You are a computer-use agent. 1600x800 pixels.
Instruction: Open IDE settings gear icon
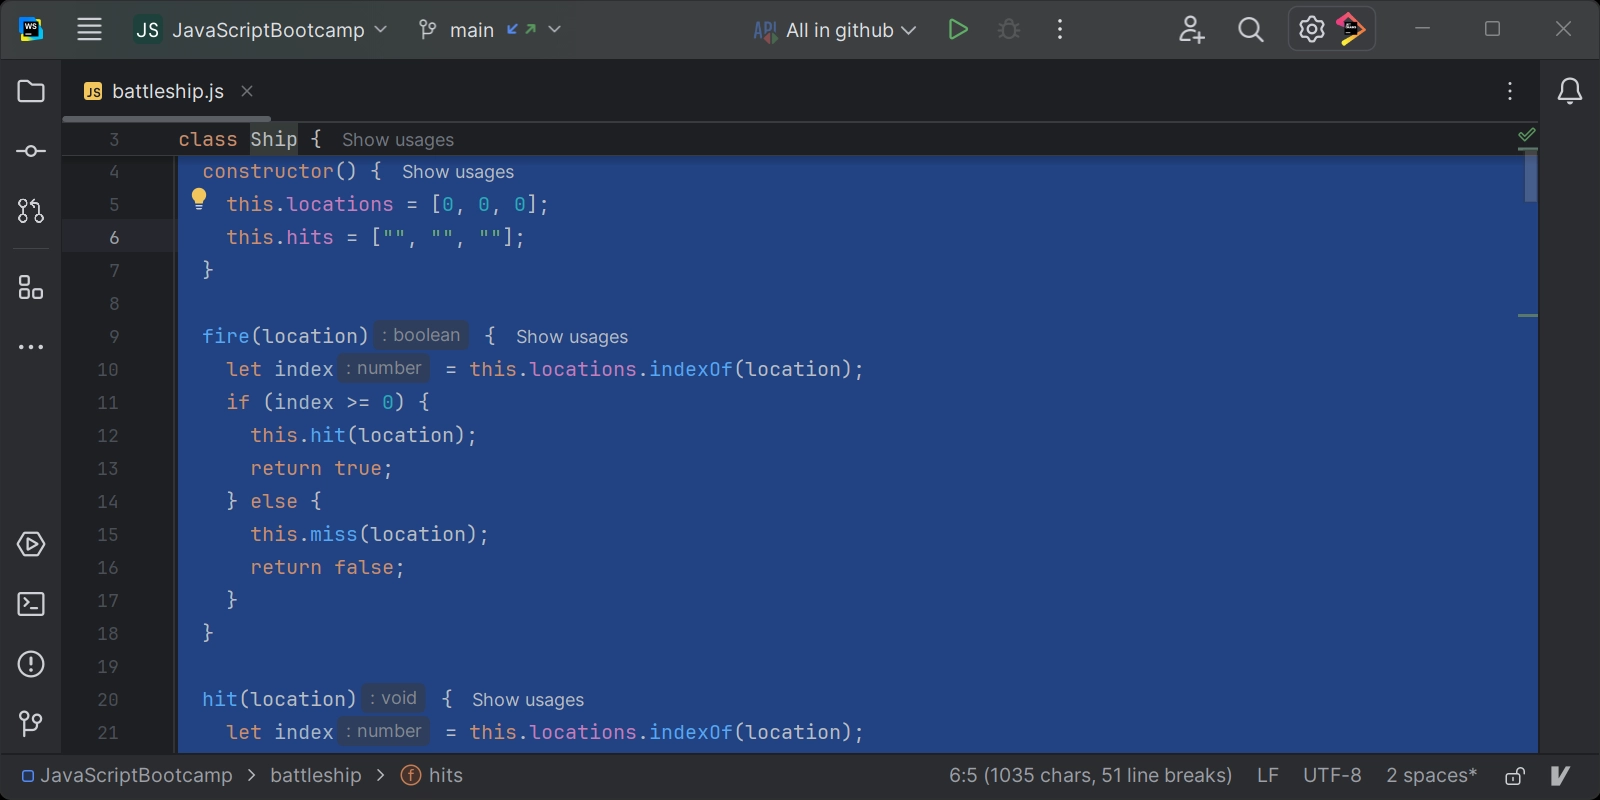coord(1311,29)
